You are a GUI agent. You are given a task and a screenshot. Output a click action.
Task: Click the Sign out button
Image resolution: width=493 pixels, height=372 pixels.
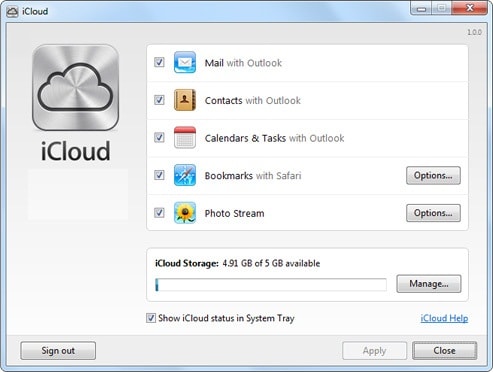58,351
